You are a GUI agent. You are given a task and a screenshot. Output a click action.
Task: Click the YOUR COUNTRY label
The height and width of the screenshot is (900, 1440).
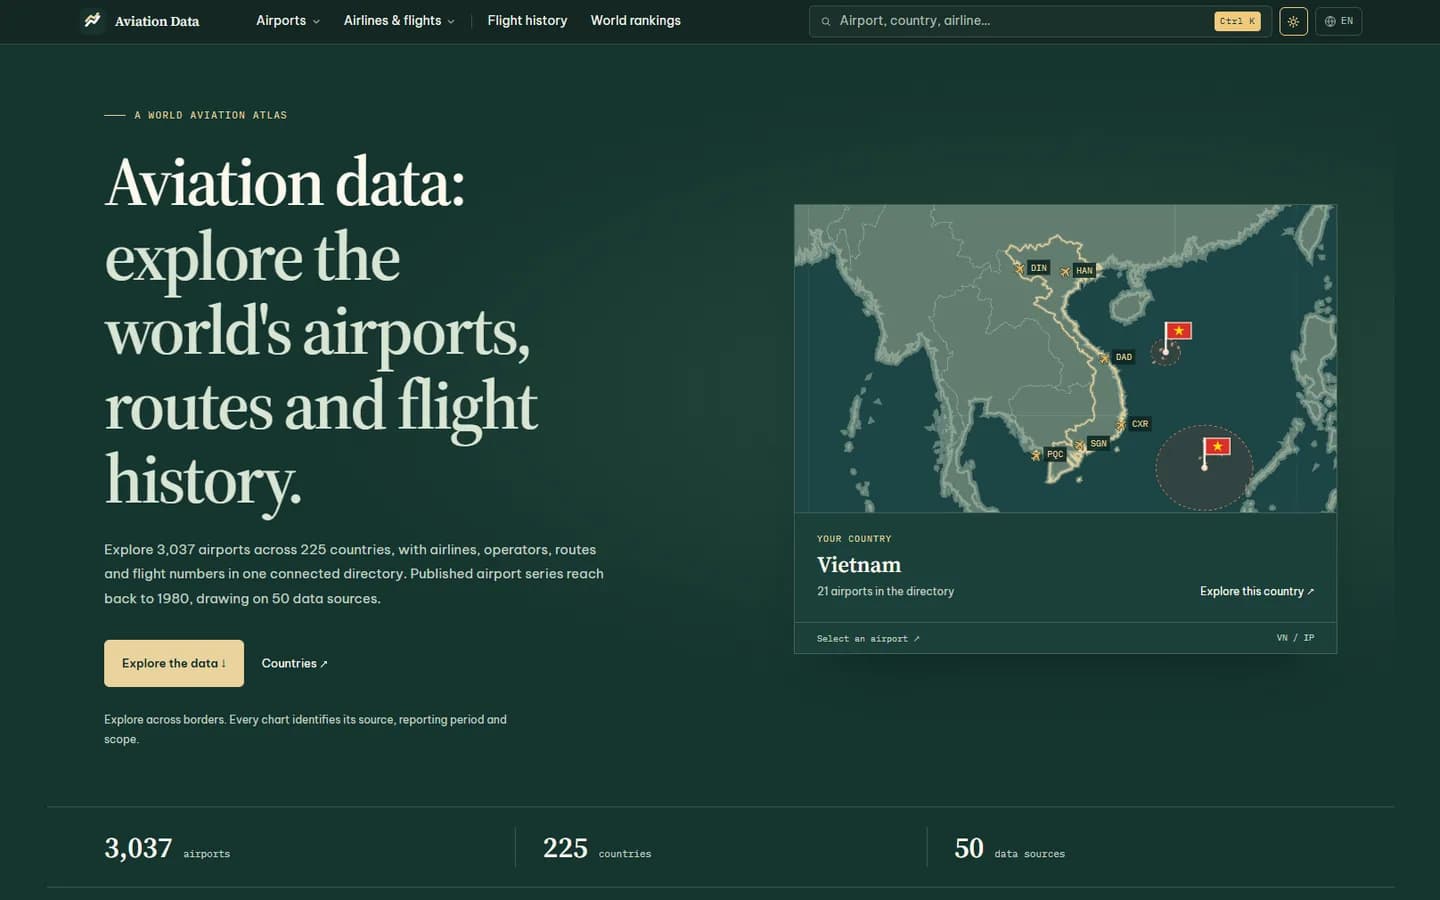tap(854, 539)
